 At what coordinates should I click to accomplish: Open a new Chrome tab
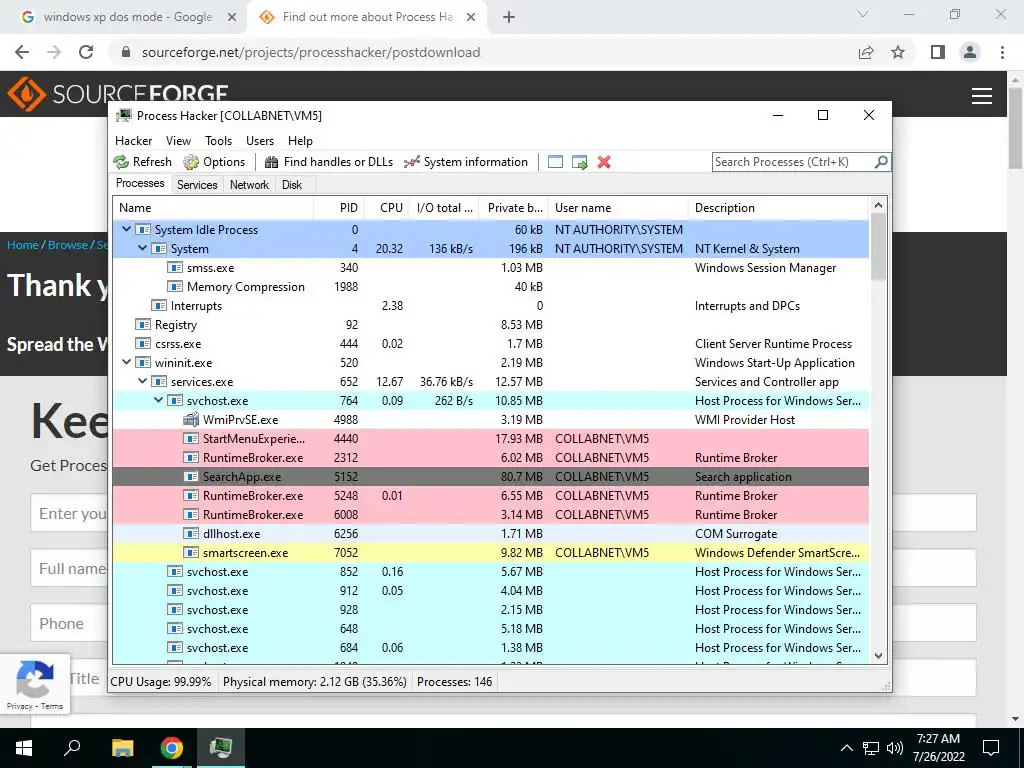(x=509, y=17)
